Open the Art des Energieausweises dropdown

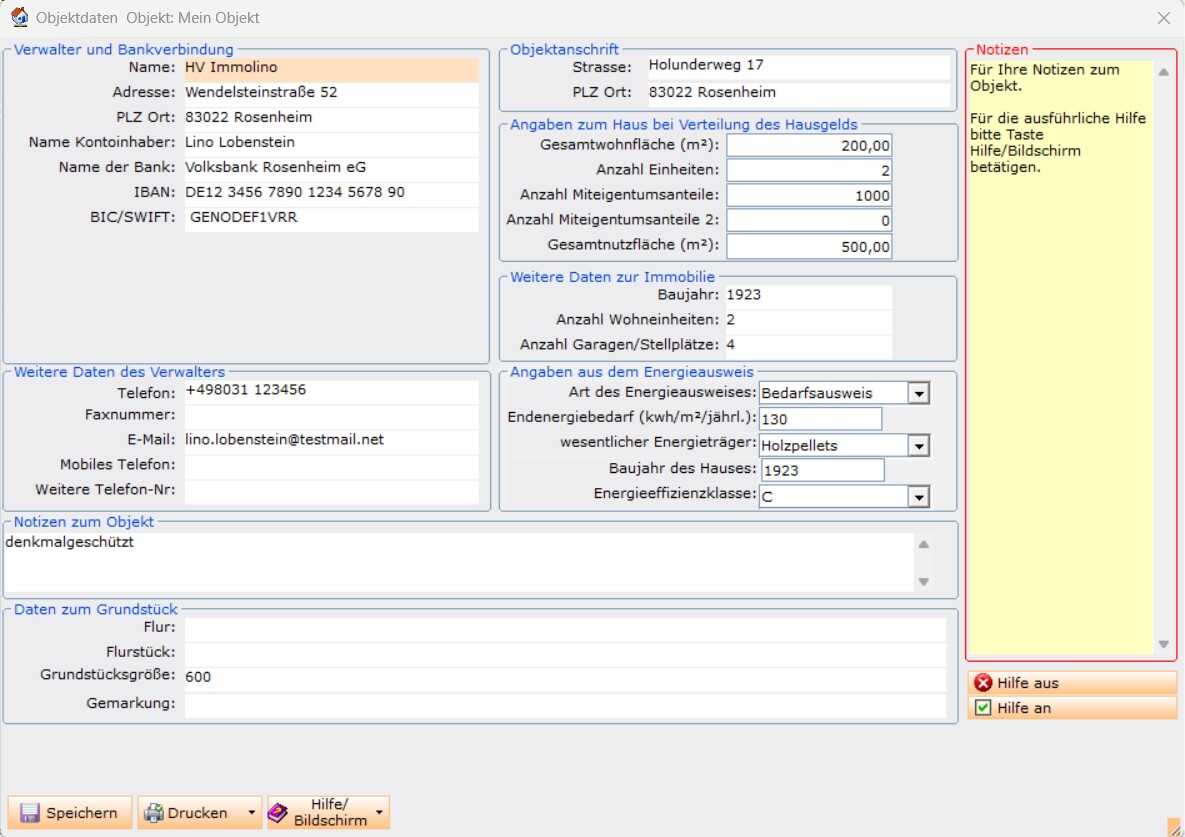coord(918,393)
